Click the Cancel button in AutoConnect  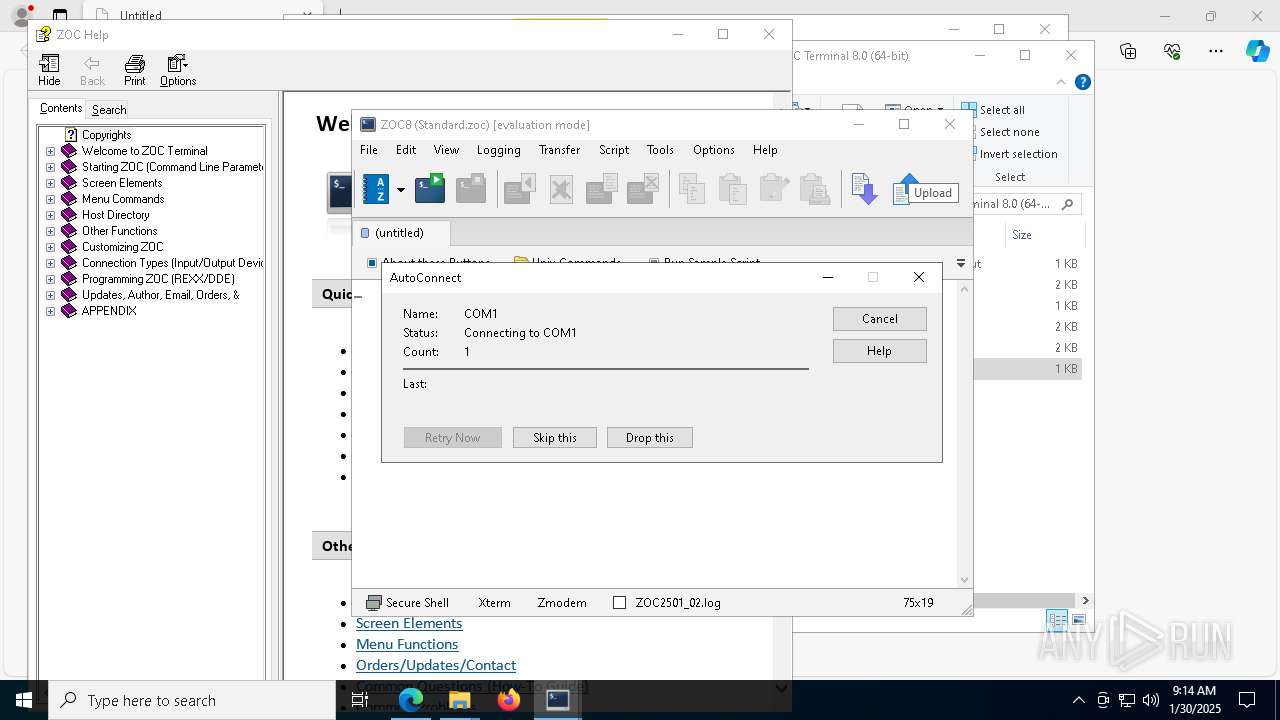[x=880, y=319]
